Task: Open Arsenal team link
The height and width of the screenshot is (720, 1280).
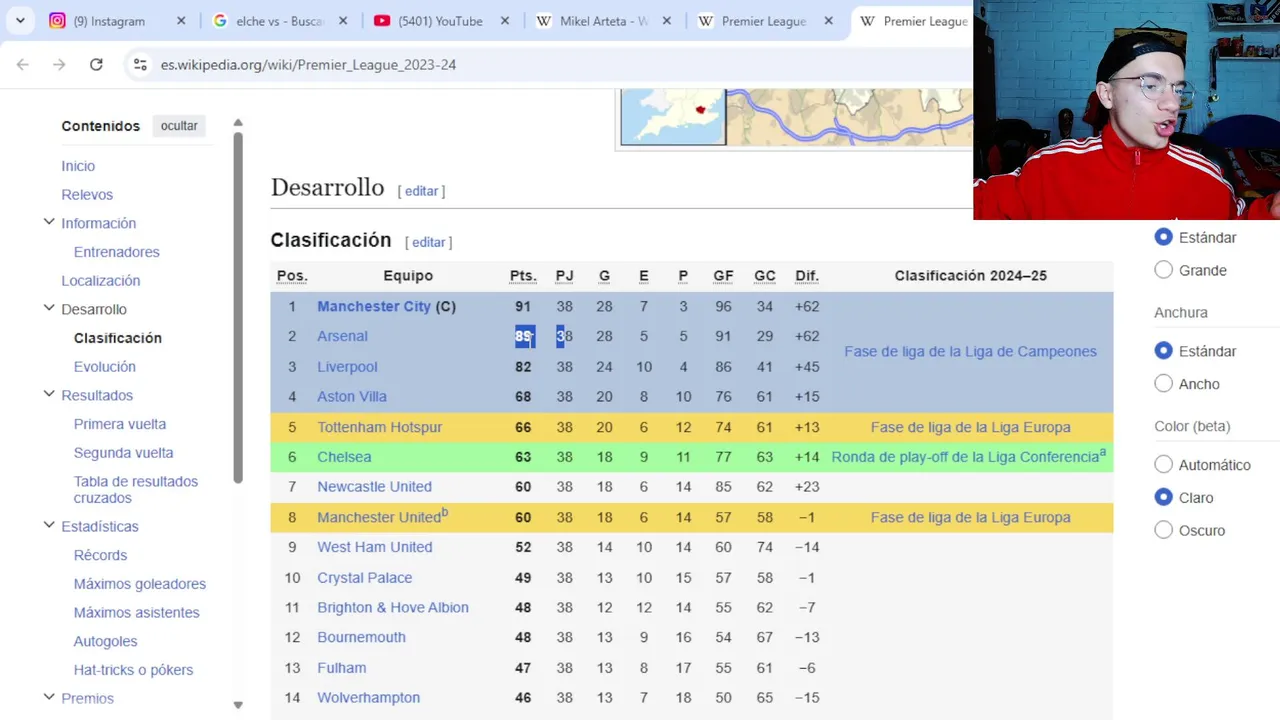Action: 342,336
